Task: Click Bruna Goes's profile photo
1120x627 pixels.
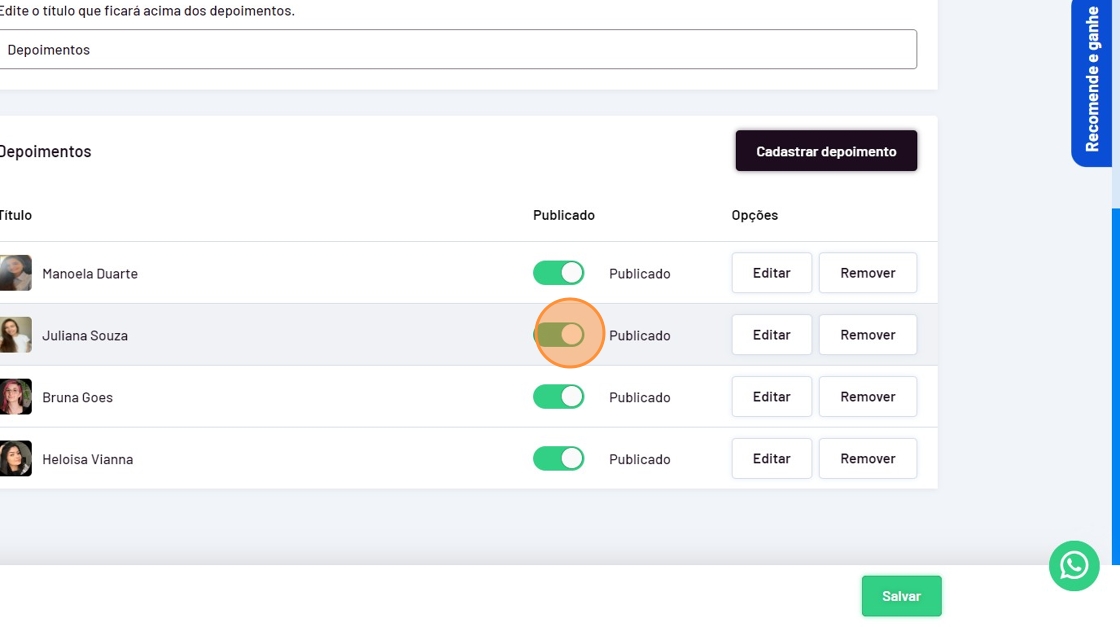Action: [x=15, y=397]
